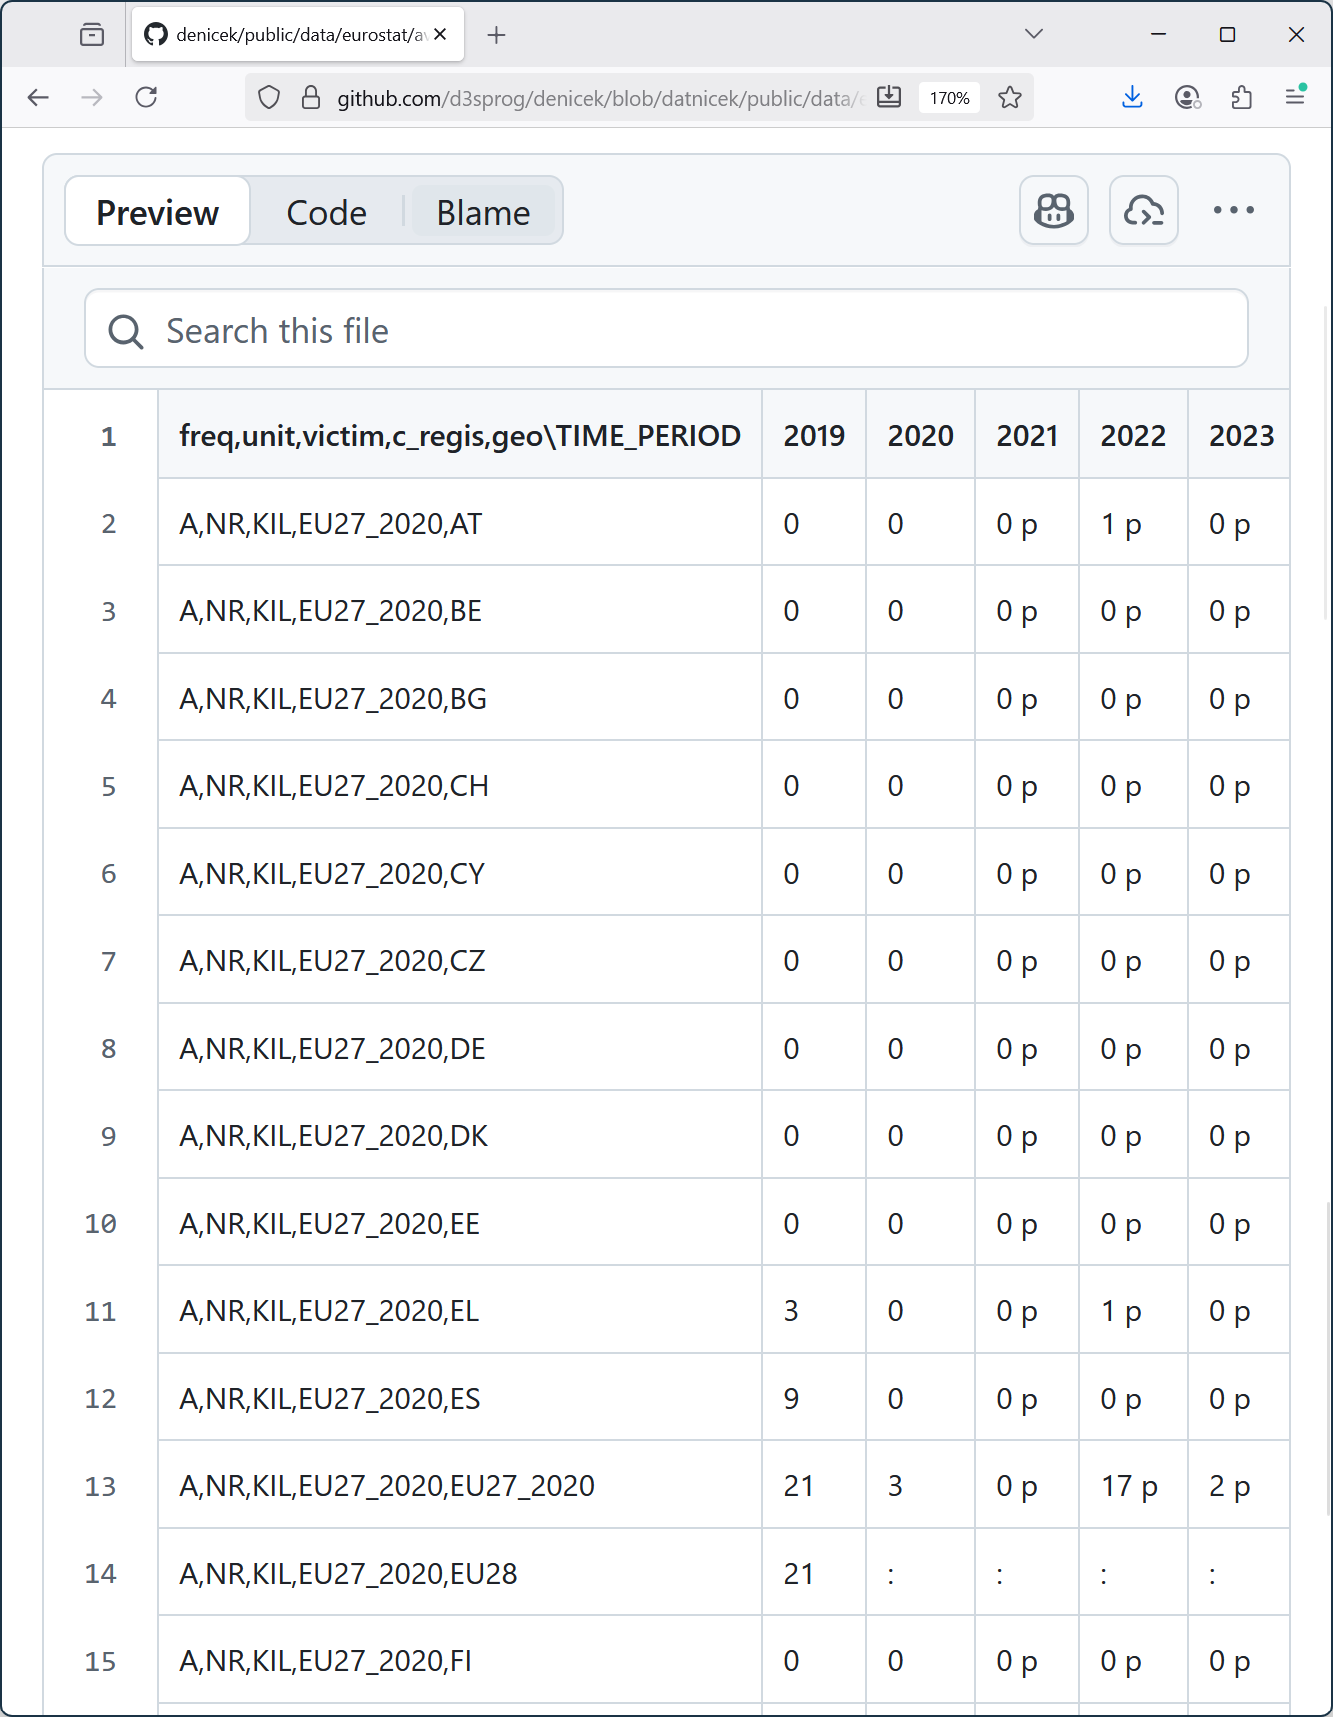This screenshot has width=1333, height=1717.
Task: Reload the current page
Action: tap(146, 97)
